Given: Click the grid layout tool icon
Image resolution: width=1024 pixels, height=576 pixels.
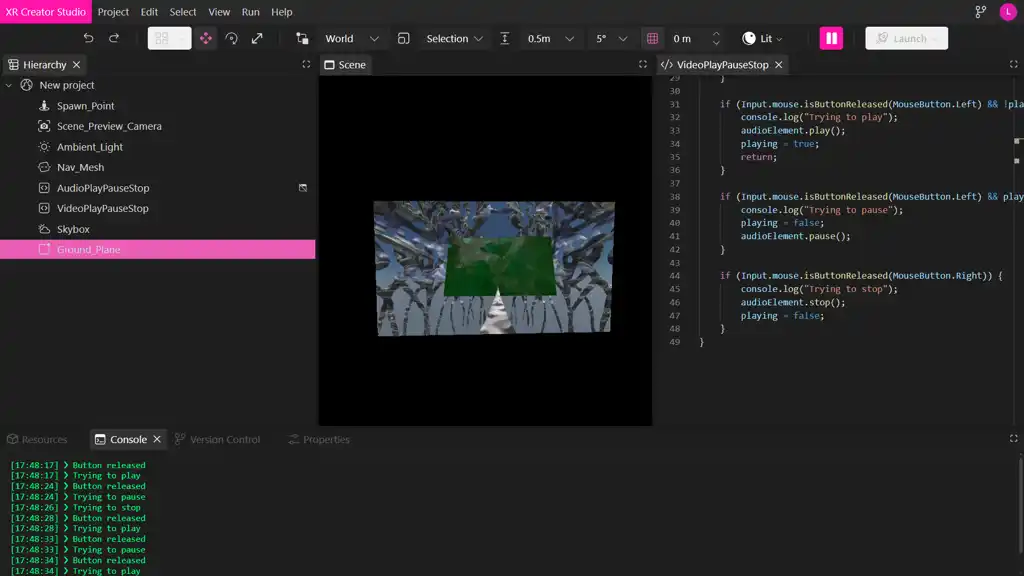Looking at the screenshot, I should coord(161,39).
